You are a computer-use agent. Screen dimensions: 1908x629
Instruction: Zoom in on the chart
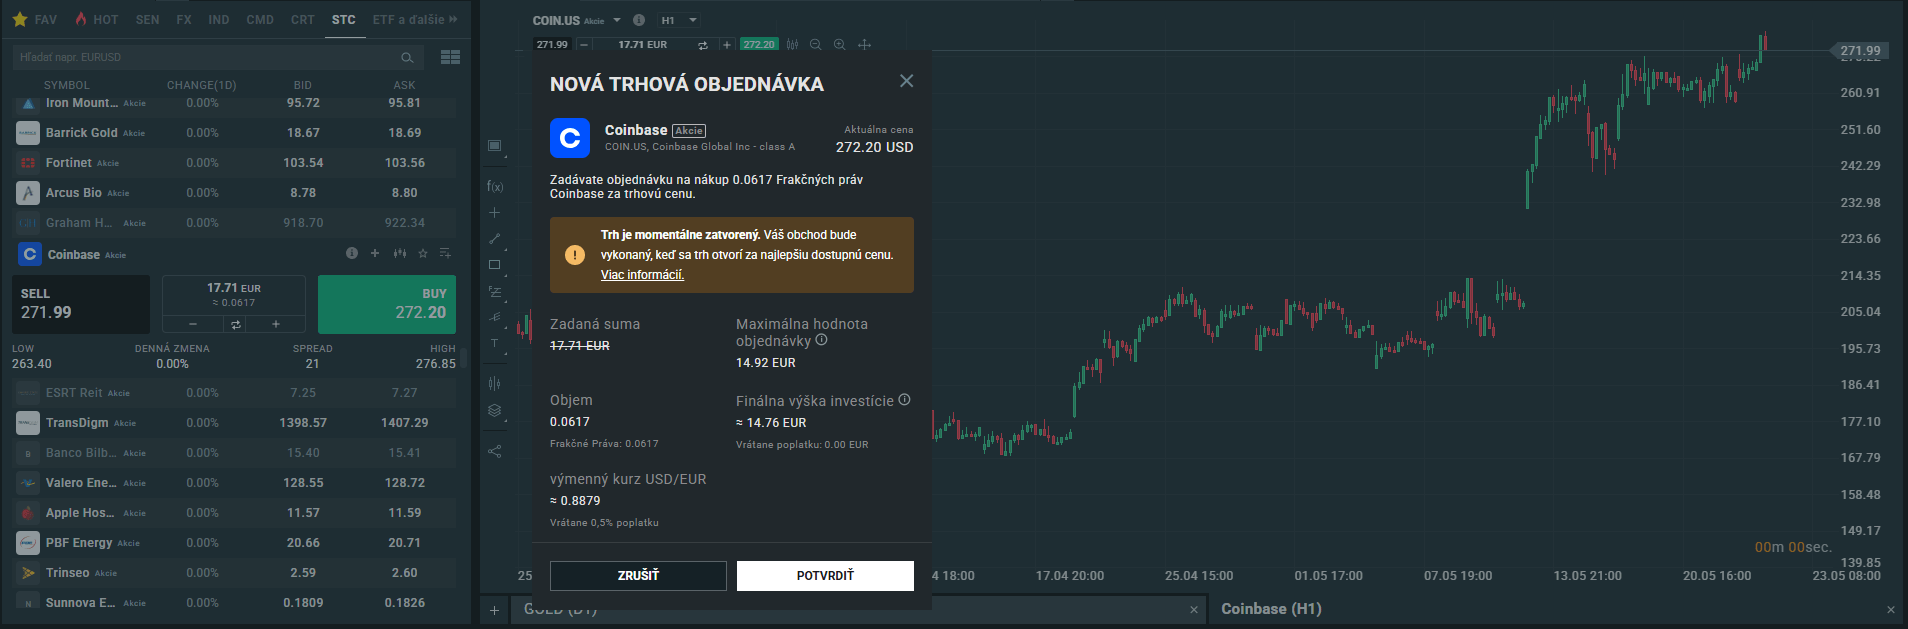(839, 45)
